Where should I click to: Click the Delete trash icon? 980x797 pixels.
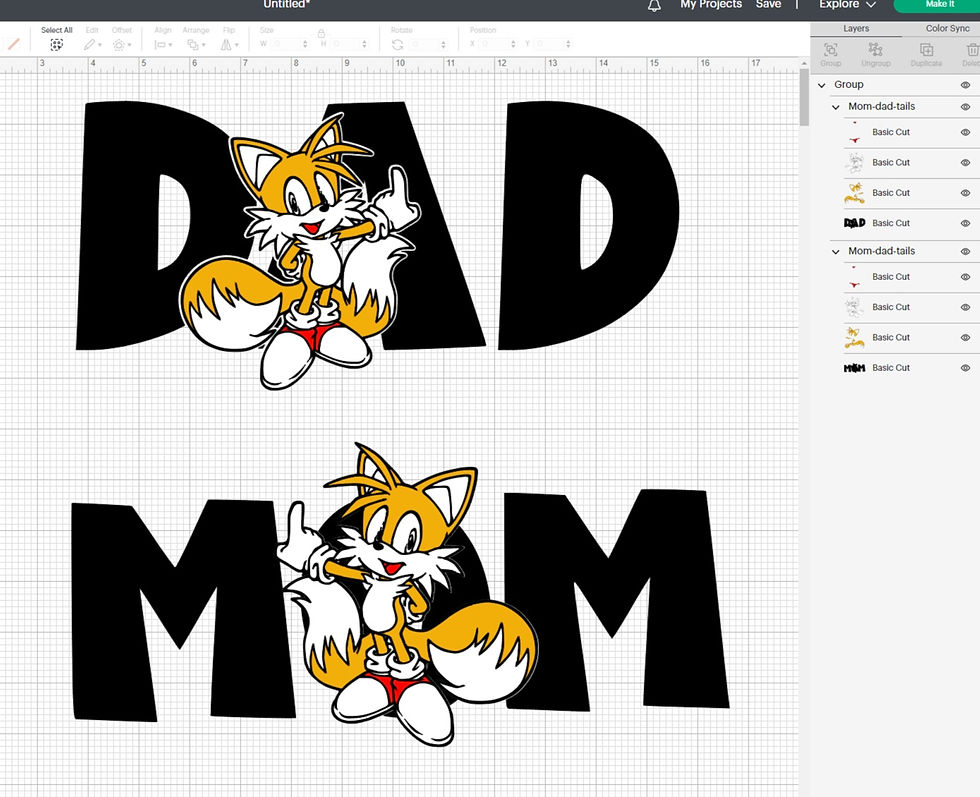coord(972,50)
